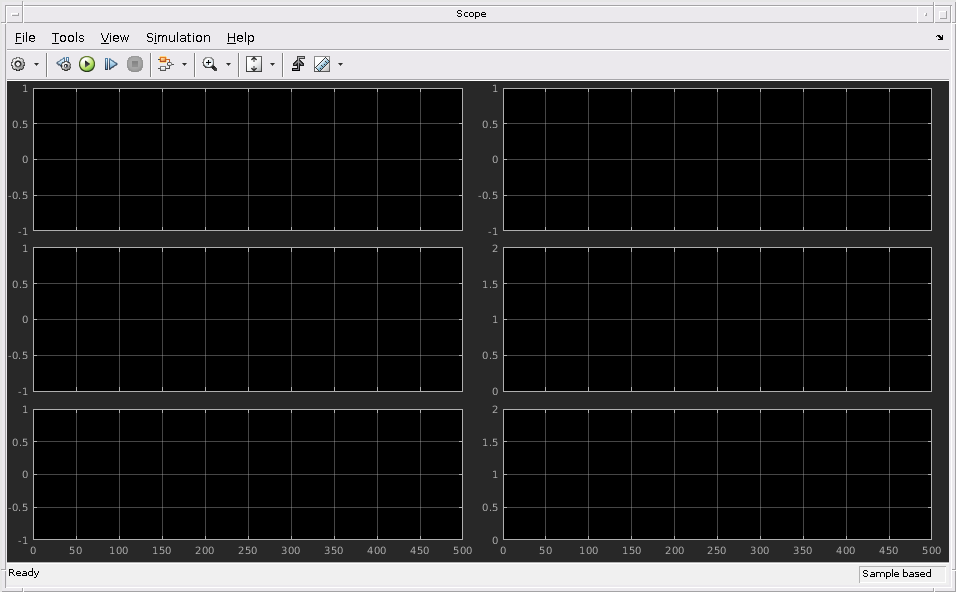Click Highlight Simulink Block icon
The image size is (956, 592).
tap(165, 64)
